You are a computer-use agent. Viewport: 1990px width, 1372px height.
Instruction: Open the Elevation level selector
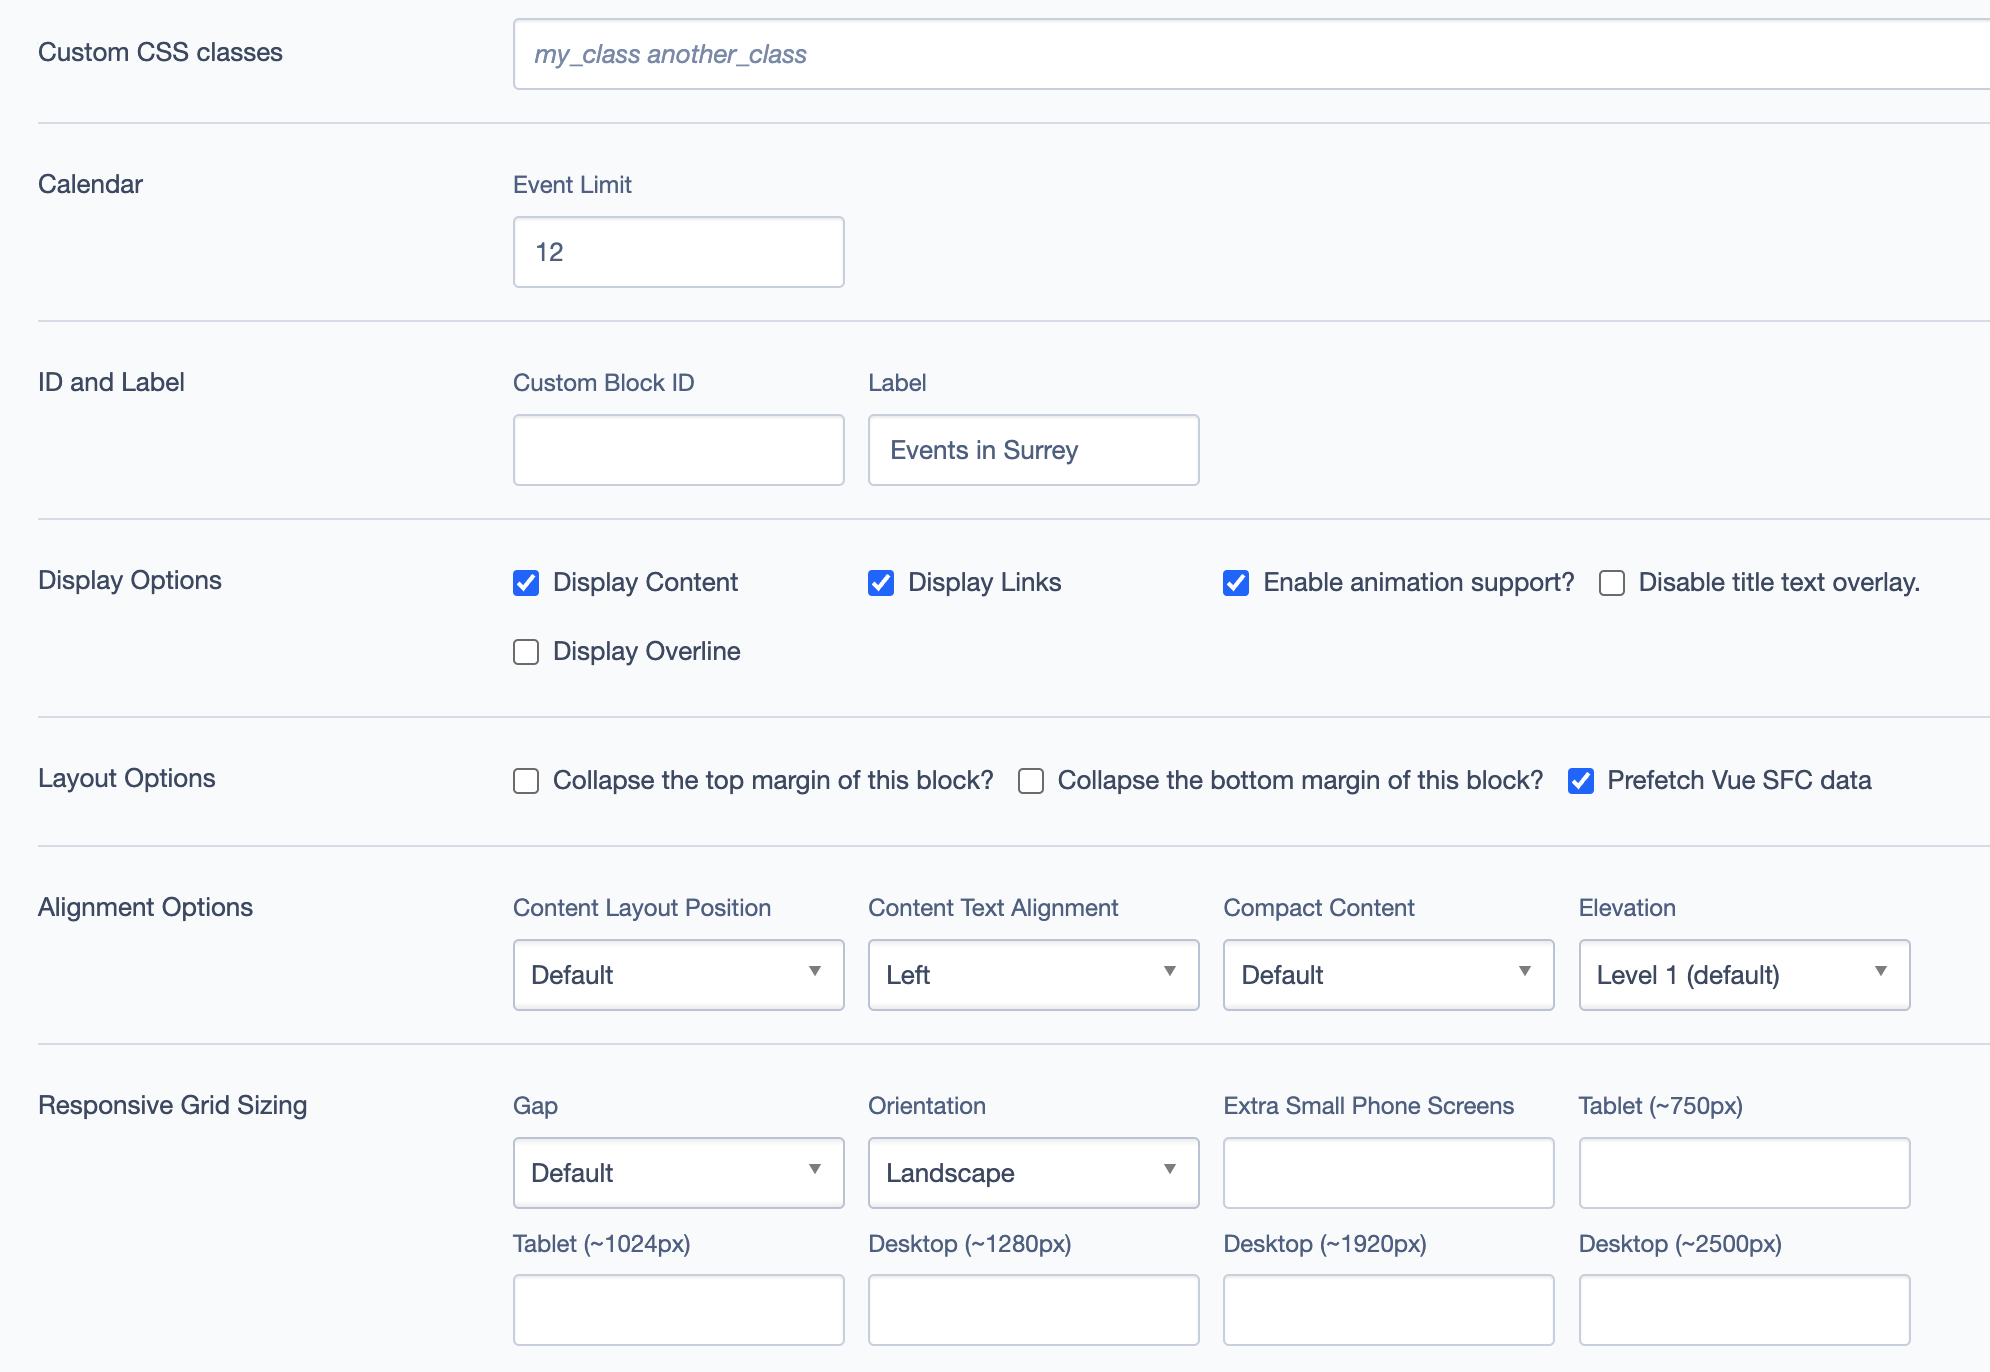click(x=1744, y=975)
